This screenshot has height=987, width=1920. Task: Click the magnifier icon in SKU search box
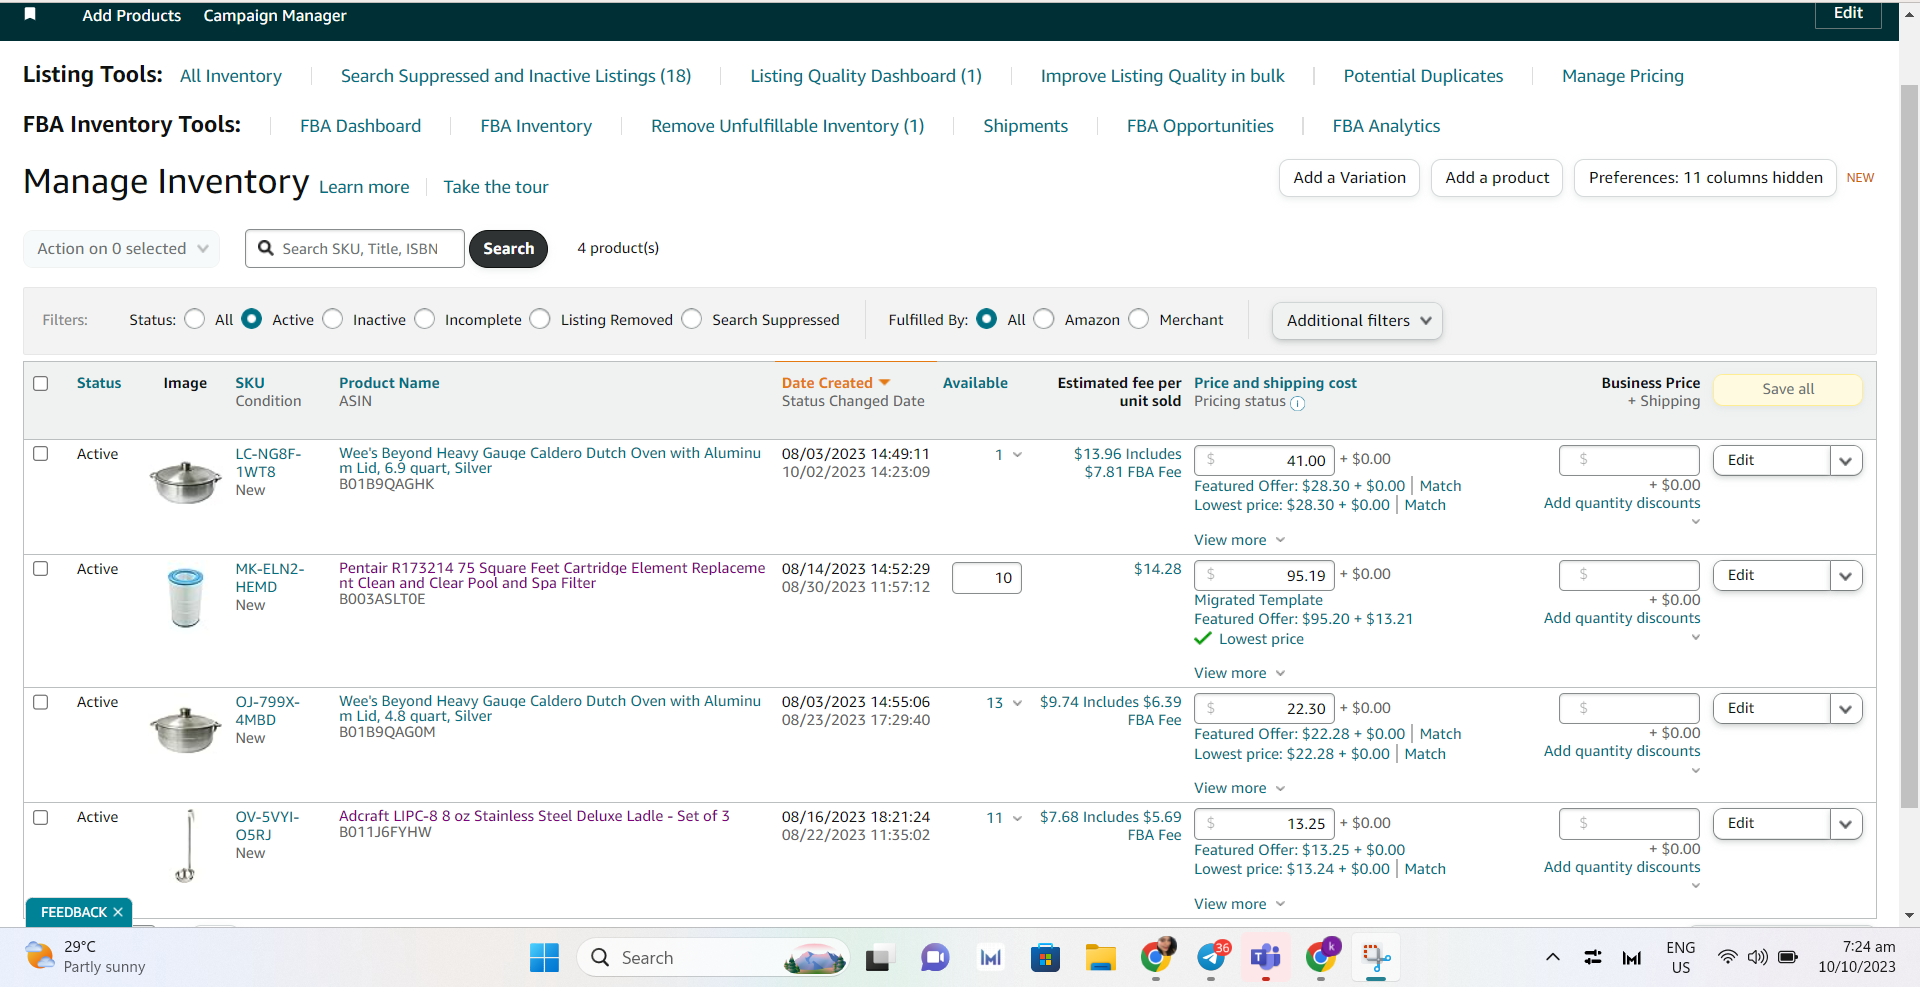pyautogui.click(x=266, y=248)
